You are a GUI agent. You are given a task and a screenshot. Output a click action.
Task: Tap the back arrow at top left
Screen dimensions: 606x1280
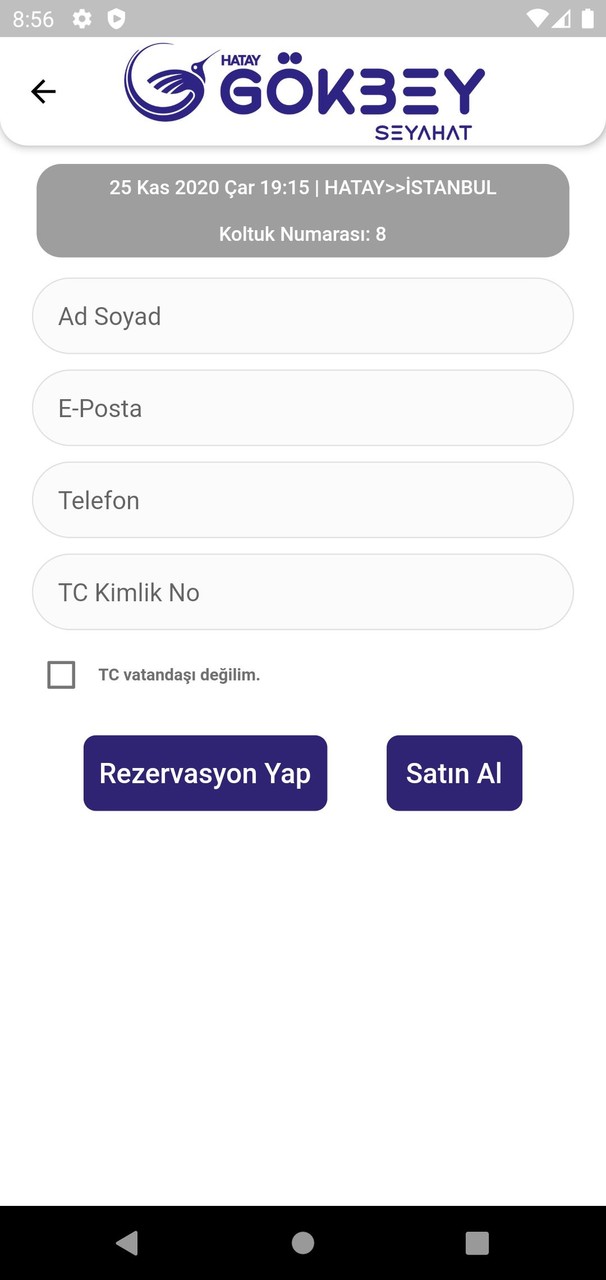tap(43, 91)
